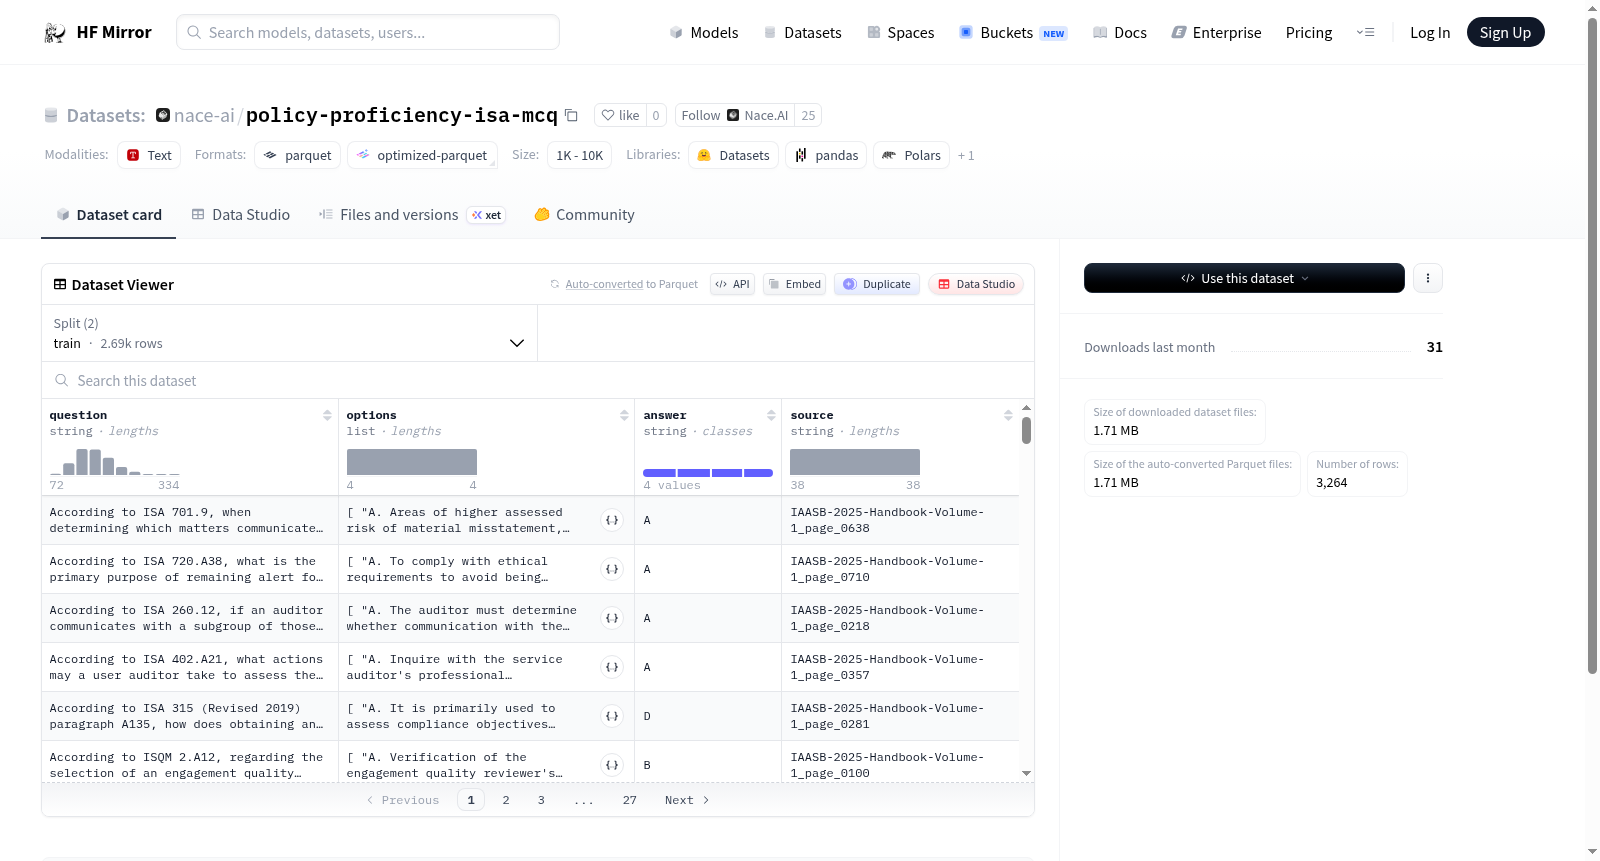The image size is (1600, 861).
Task: Expand the cell in ISA 720.A38 row
Action: point(612,569)
